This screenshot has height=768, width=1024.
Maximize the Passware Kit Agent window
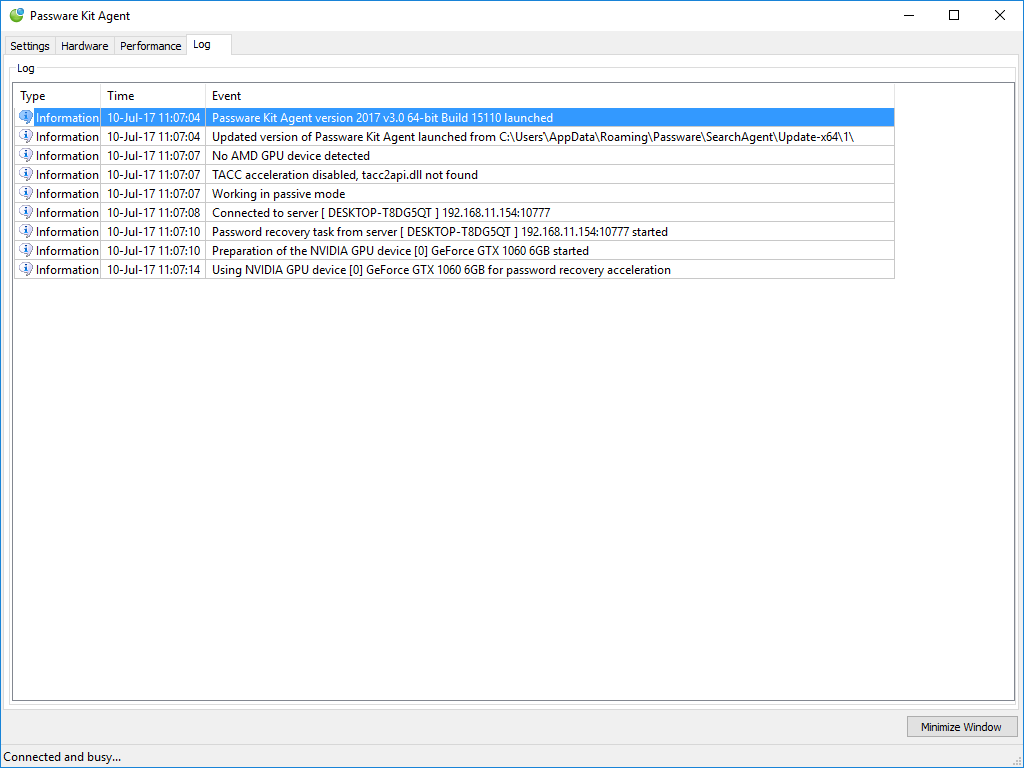tap(953, 15)
